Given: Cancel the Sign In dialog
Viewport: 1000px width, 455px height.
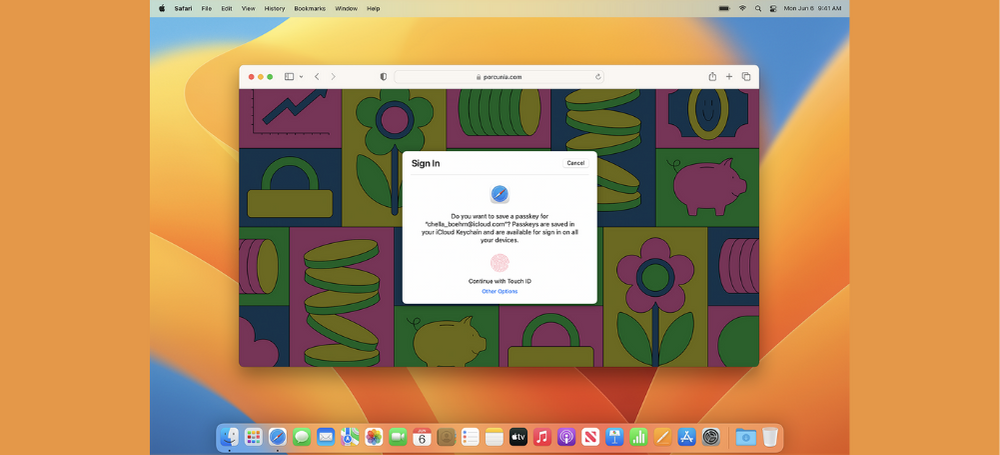Looking at the screenshot, I should pos(576,163).
